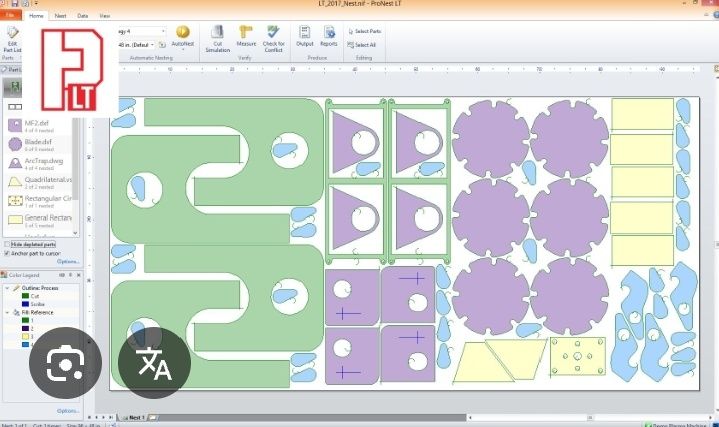
Task: Click the Cut color swatch
Action: coord(25,296)
